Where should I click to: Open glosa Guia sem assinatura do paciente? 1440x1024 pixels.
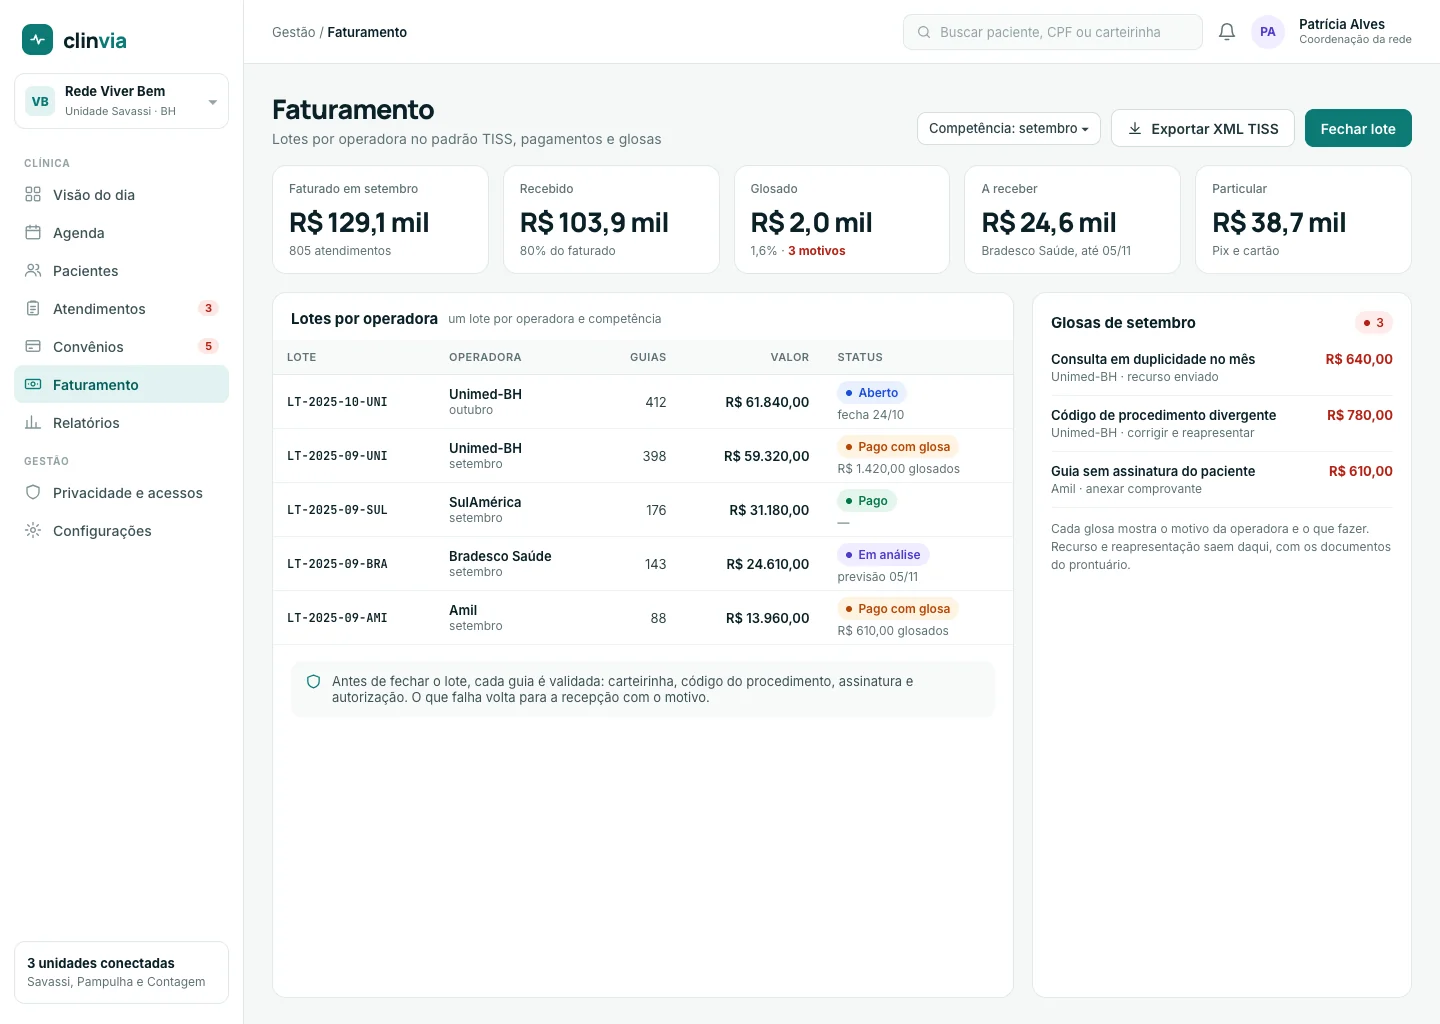(x=1222, y=479)
